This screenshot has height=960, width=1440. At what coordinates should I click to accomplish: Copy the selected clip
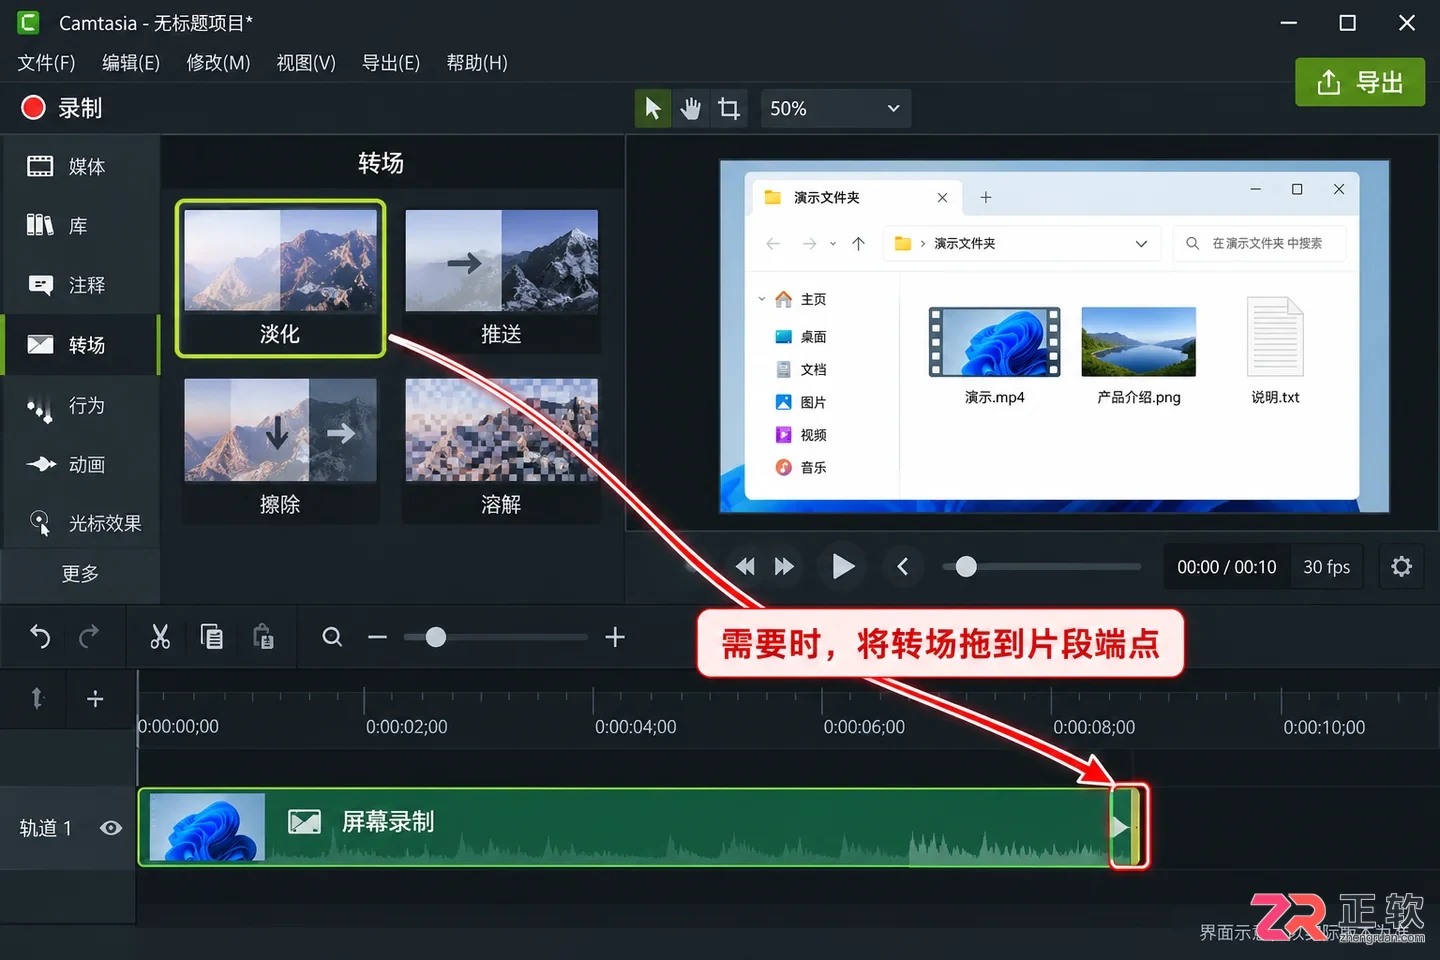pos(212,637)
